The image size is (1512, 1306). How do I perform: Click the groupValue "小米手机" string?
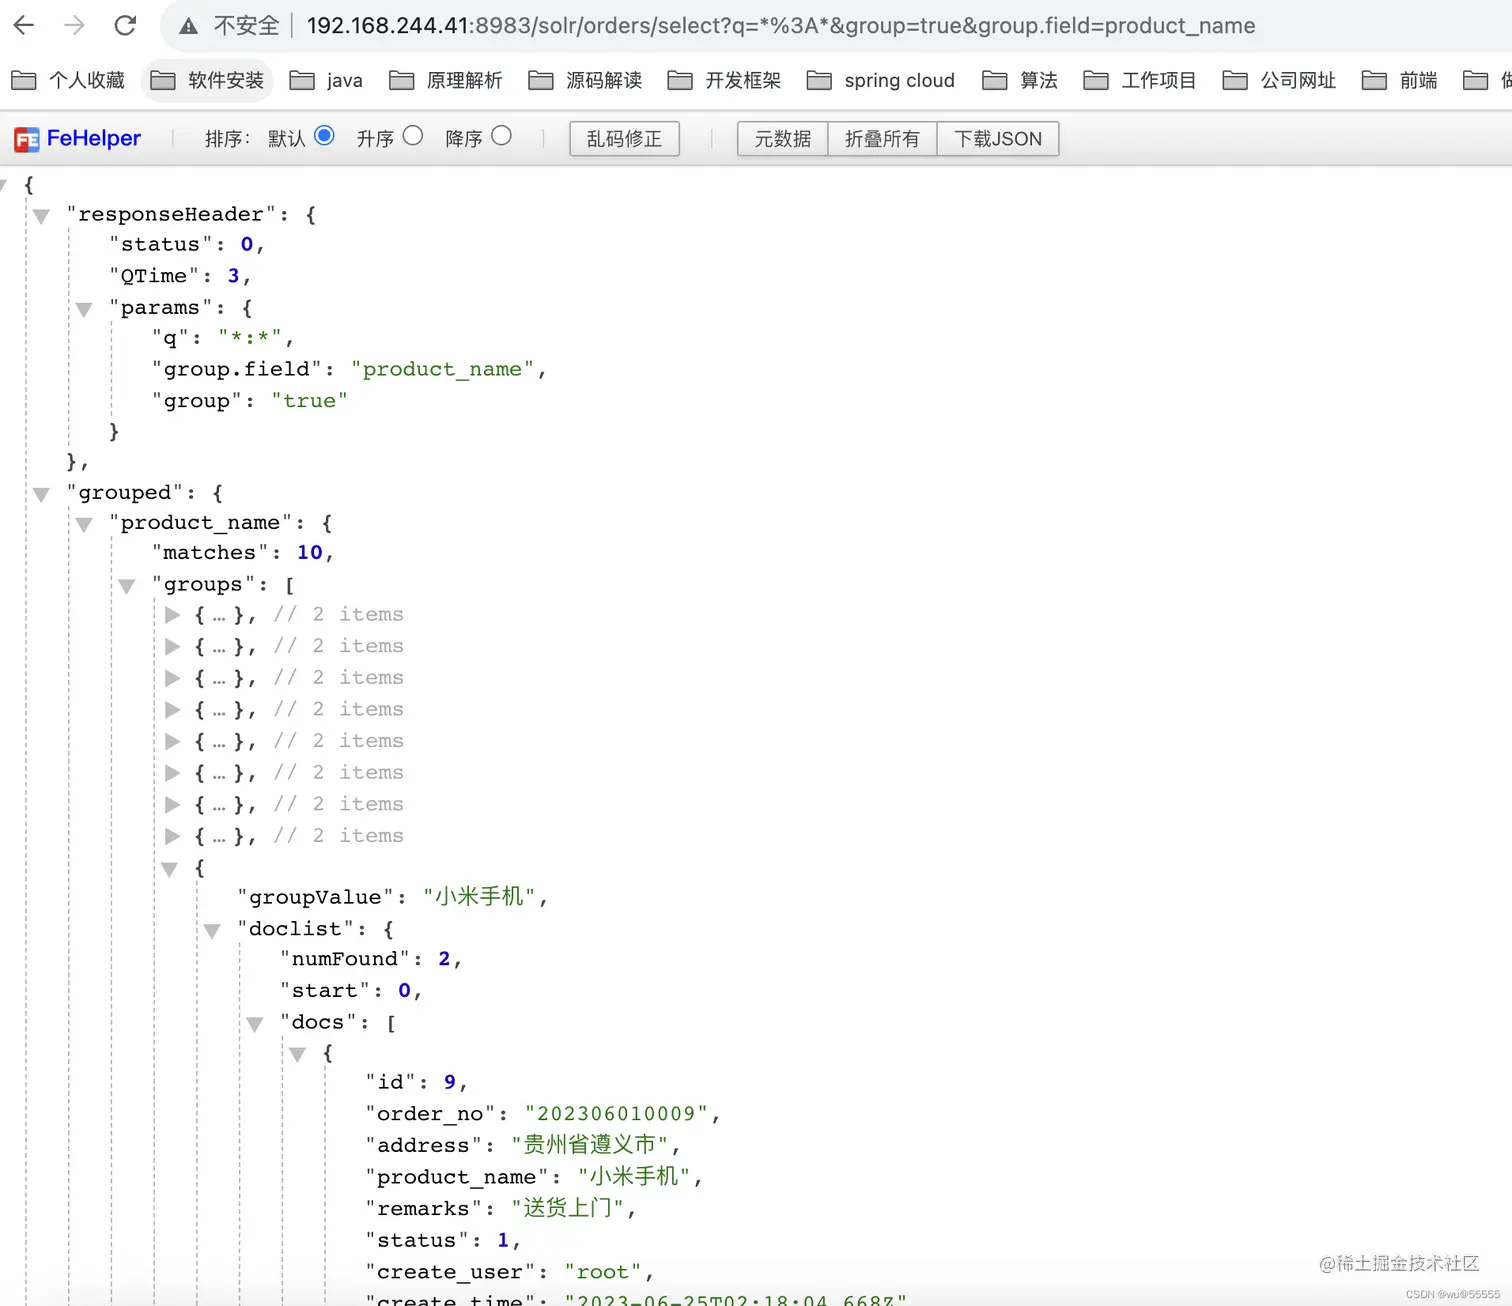tap(479, 896)
